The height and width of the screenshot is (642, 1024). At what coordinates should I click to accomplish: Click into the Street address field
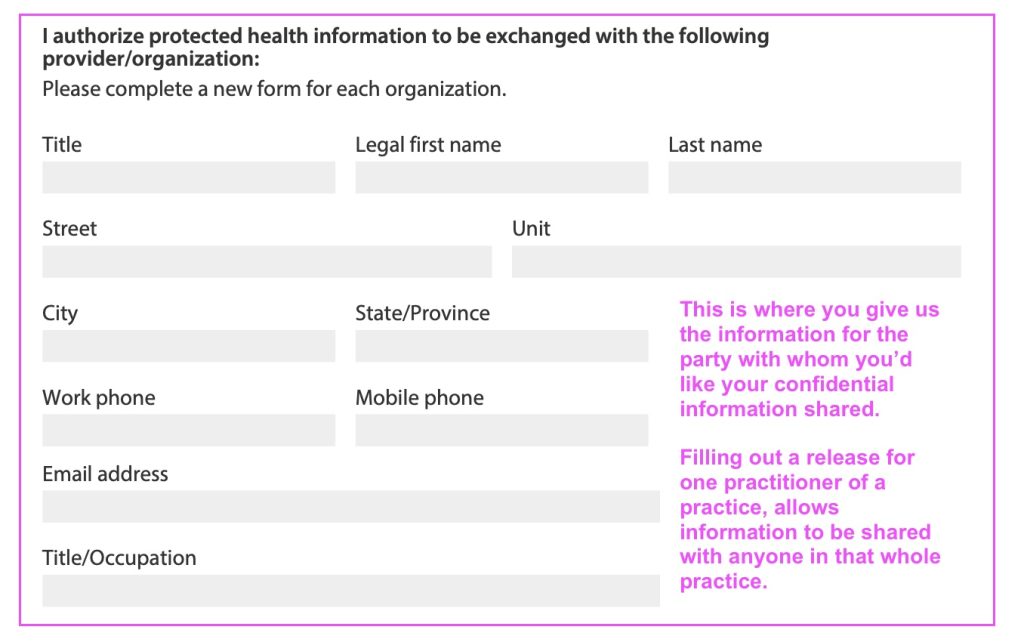click(x=267, y=261)
